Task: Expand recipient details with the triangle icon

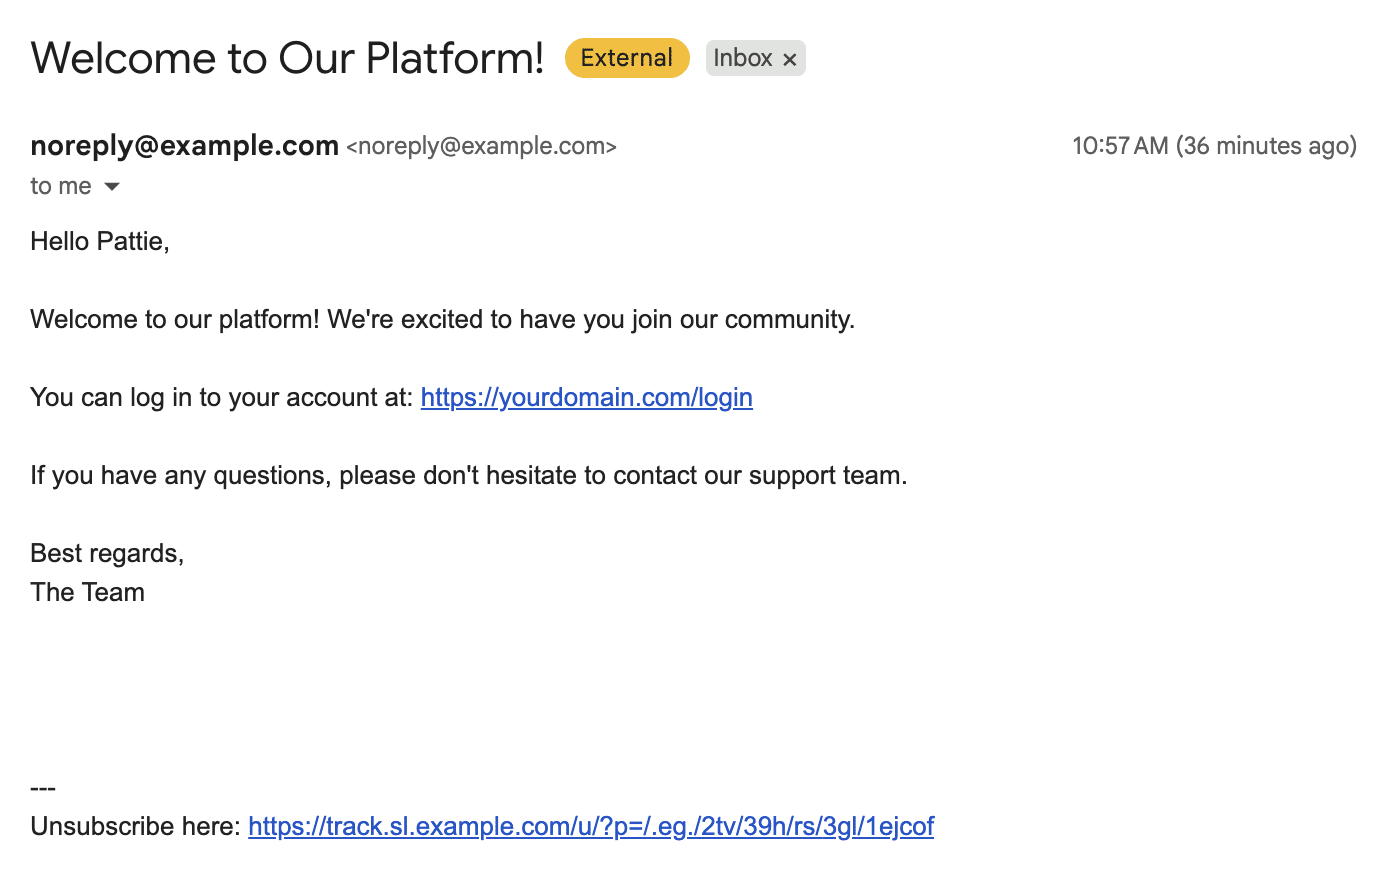Action: (x=111, y=186)
